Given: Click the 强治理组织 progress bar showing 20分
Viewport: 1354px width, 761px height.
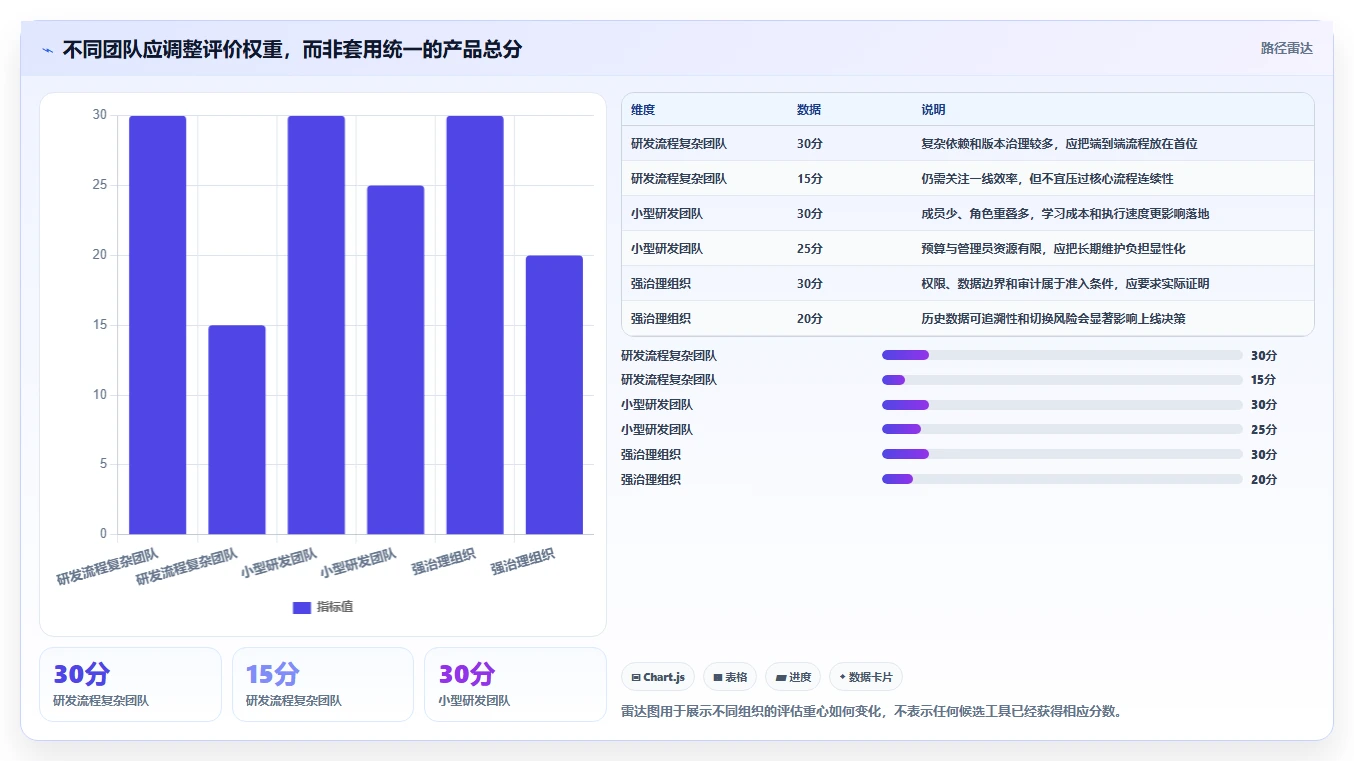Looking at the screenshot, I should 1062,479.
